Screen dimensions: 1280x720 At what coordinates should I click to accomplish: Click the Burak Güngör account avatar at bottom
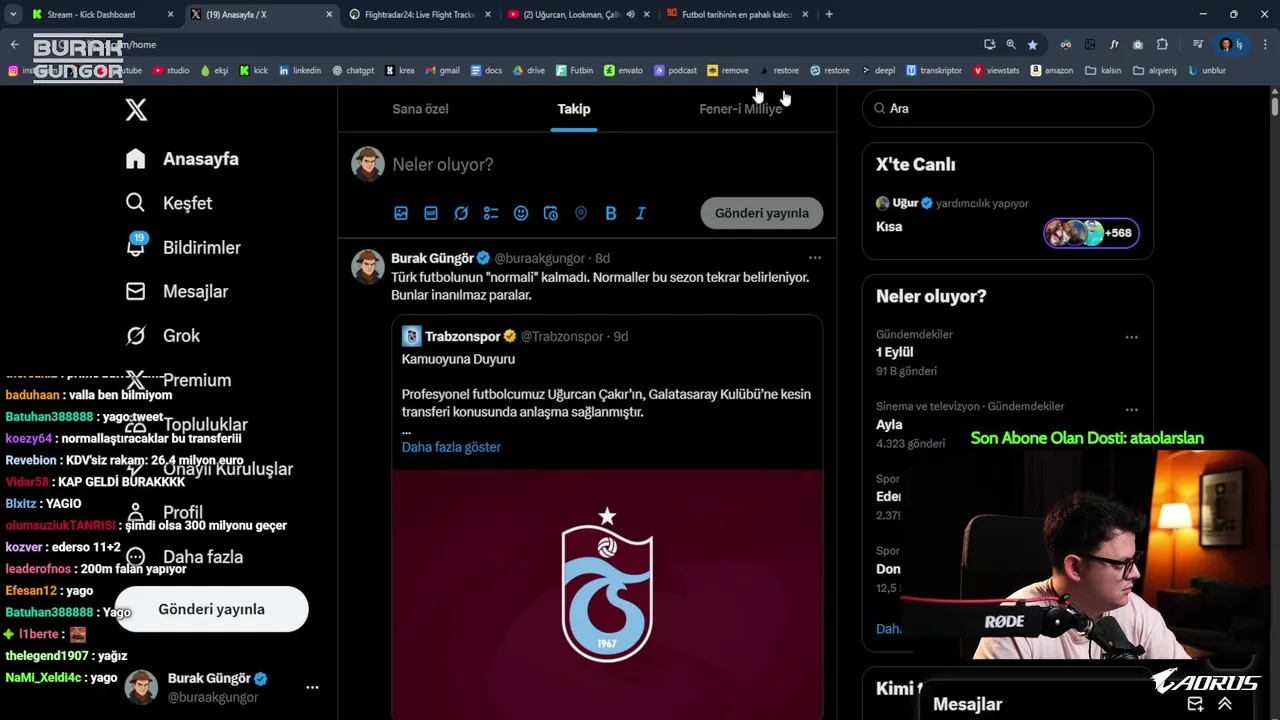141,687
